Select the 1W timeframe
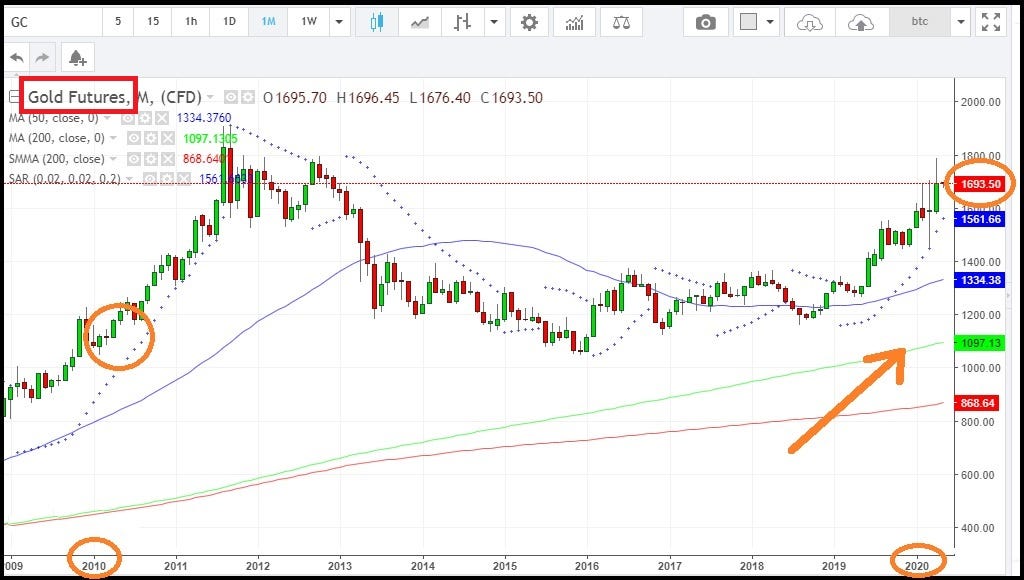 tap(309, 22)
